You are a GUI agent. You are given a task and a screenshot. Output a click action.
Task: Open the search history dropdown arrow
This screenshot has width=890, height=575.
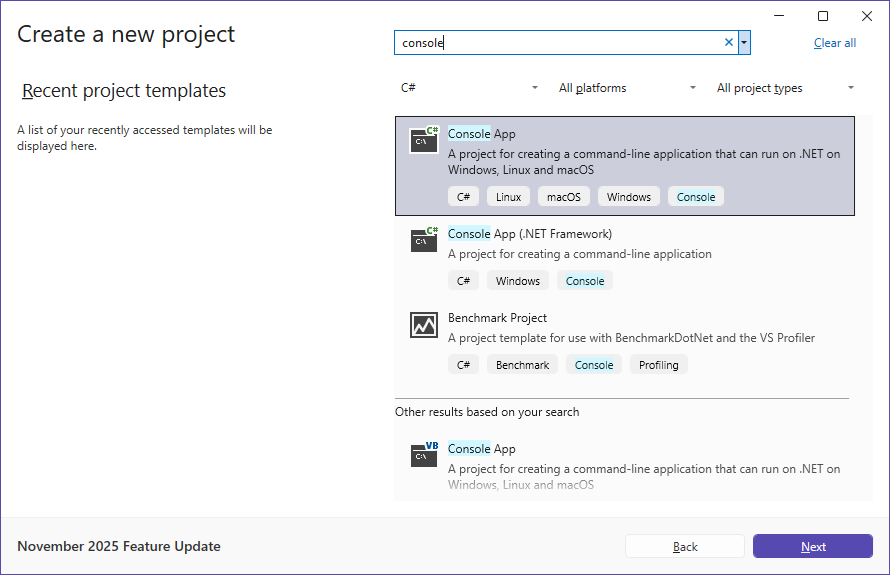[744, 43]
